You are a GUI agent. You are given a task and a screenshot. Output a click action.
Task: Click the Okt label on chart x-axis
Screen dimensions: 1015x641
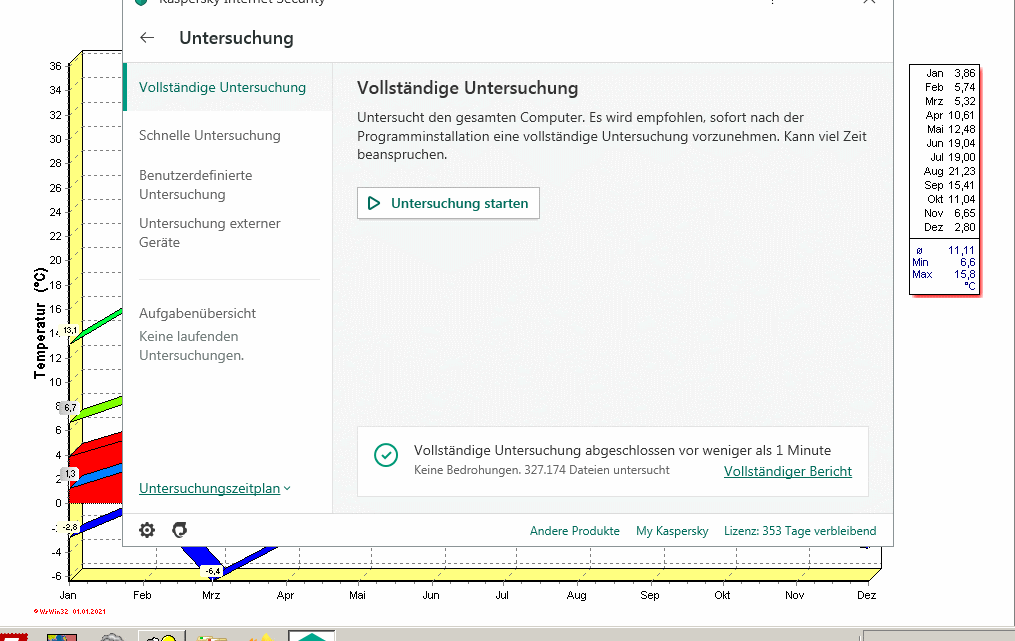[x=722, y=595]
